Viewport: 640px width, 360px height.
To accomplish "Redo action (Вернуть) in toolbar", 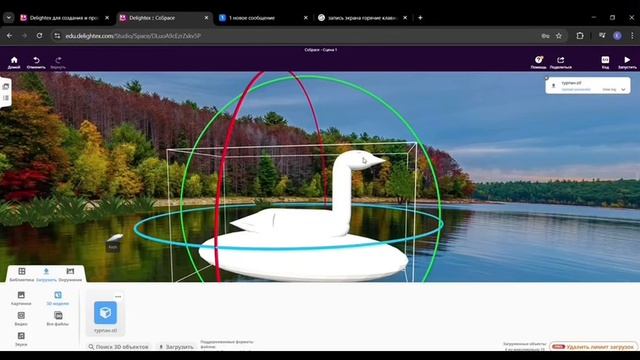I will (x=58, y=62).
